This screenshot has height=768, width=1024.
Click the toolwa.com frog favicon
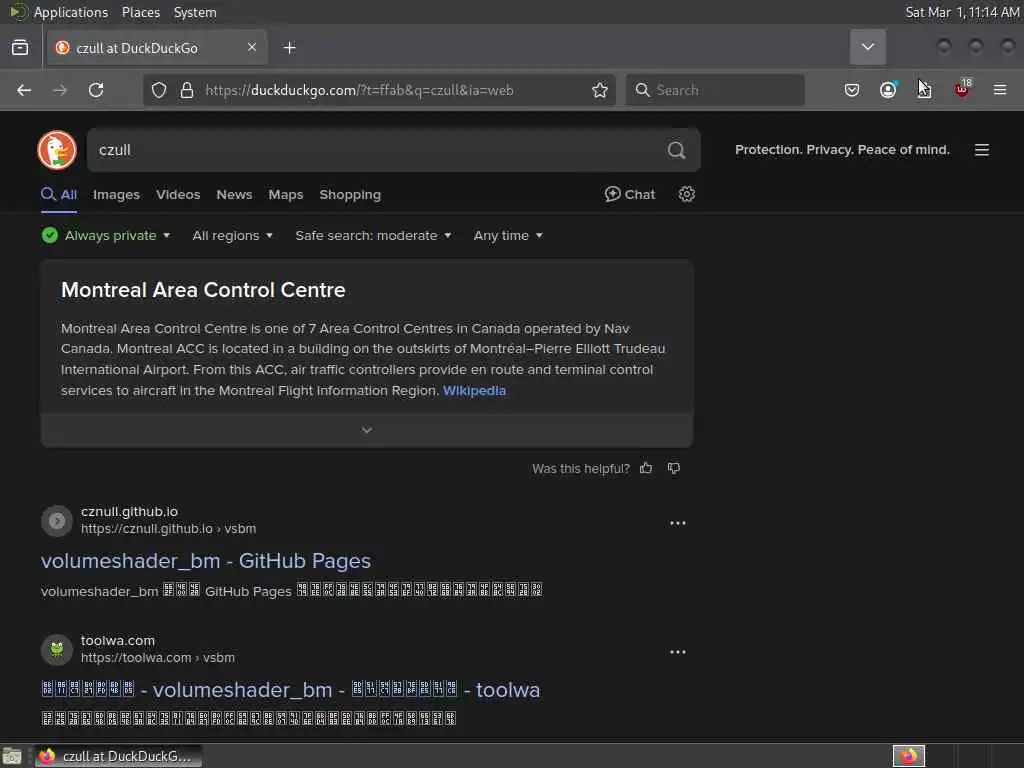click(x=57, y=649)
